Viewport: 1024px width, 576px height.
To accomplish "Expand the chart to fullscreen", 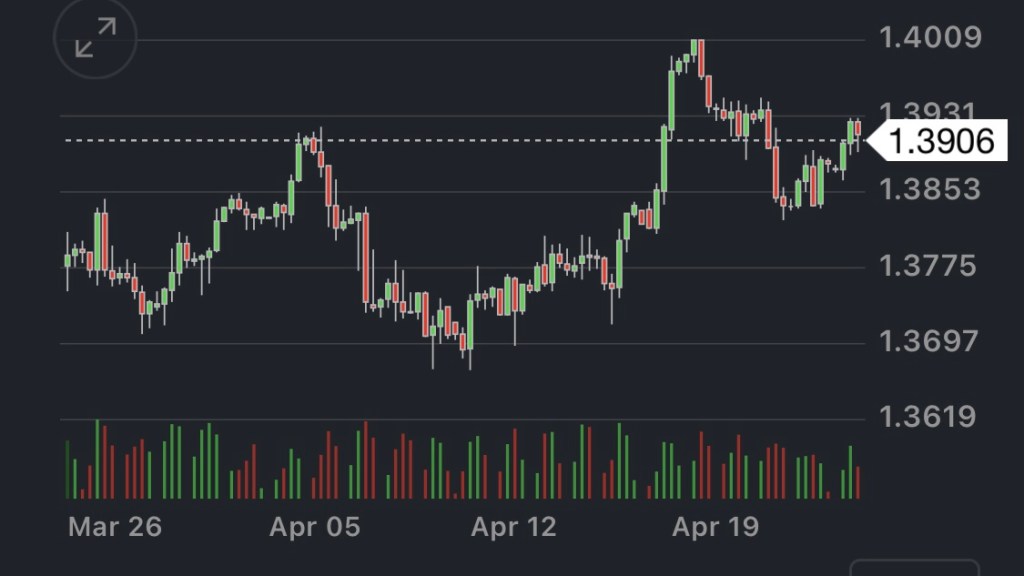I will (x=95, y=39).
